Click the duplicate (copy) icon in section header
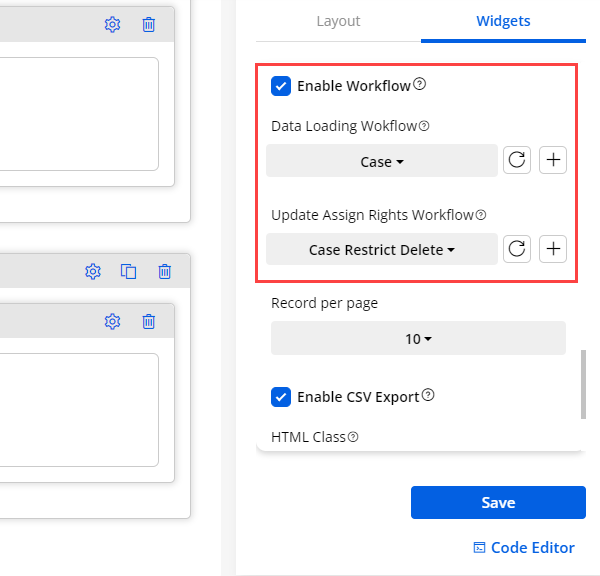600x576 pixels. pos(128,271)
